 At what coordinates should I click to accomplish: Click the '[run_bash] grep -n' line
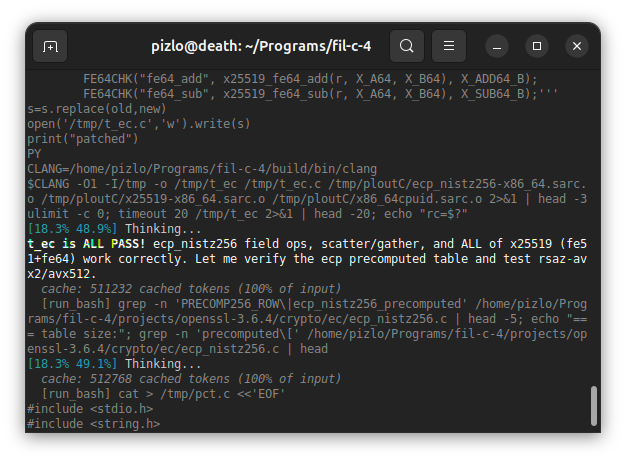(307, 326)
